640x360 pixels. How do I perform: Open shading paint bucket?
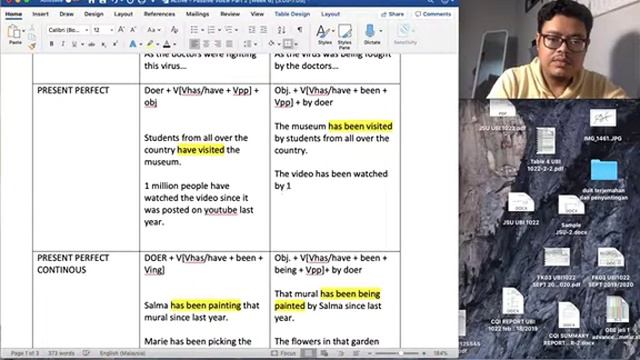(x=272, y=44)
